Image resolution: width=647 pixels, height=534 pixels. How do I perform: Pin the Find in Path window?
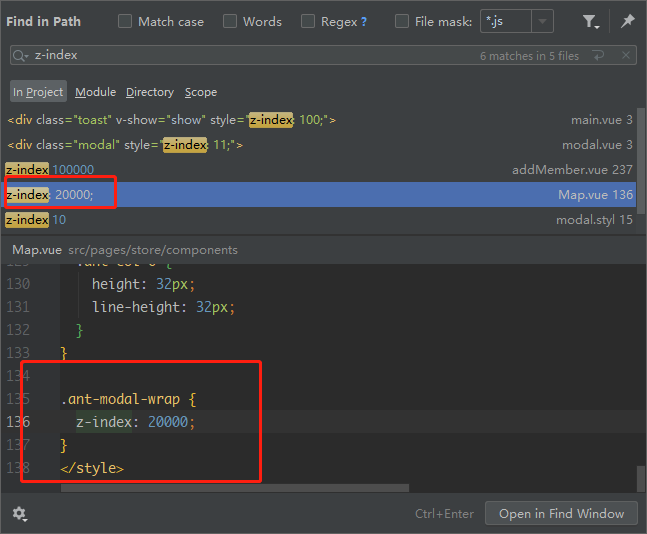click(x=627, y=21)
